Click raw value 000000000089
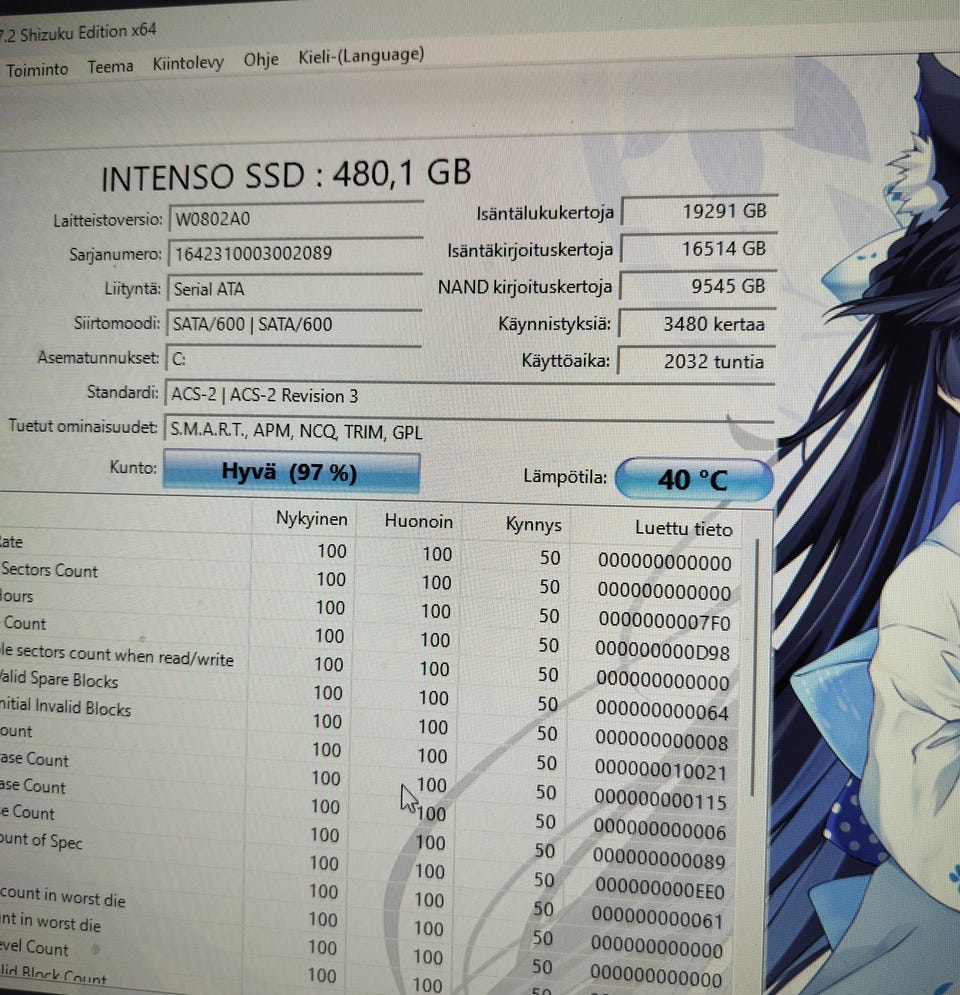 coord(659,859)
